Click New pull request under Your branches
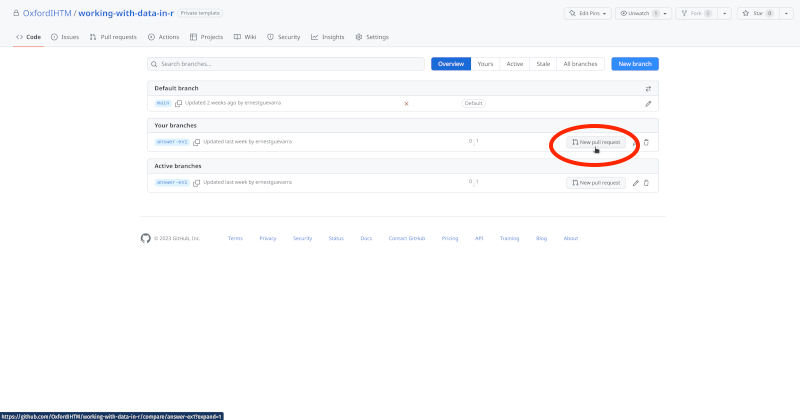The image size is (800, 420). 596,142
